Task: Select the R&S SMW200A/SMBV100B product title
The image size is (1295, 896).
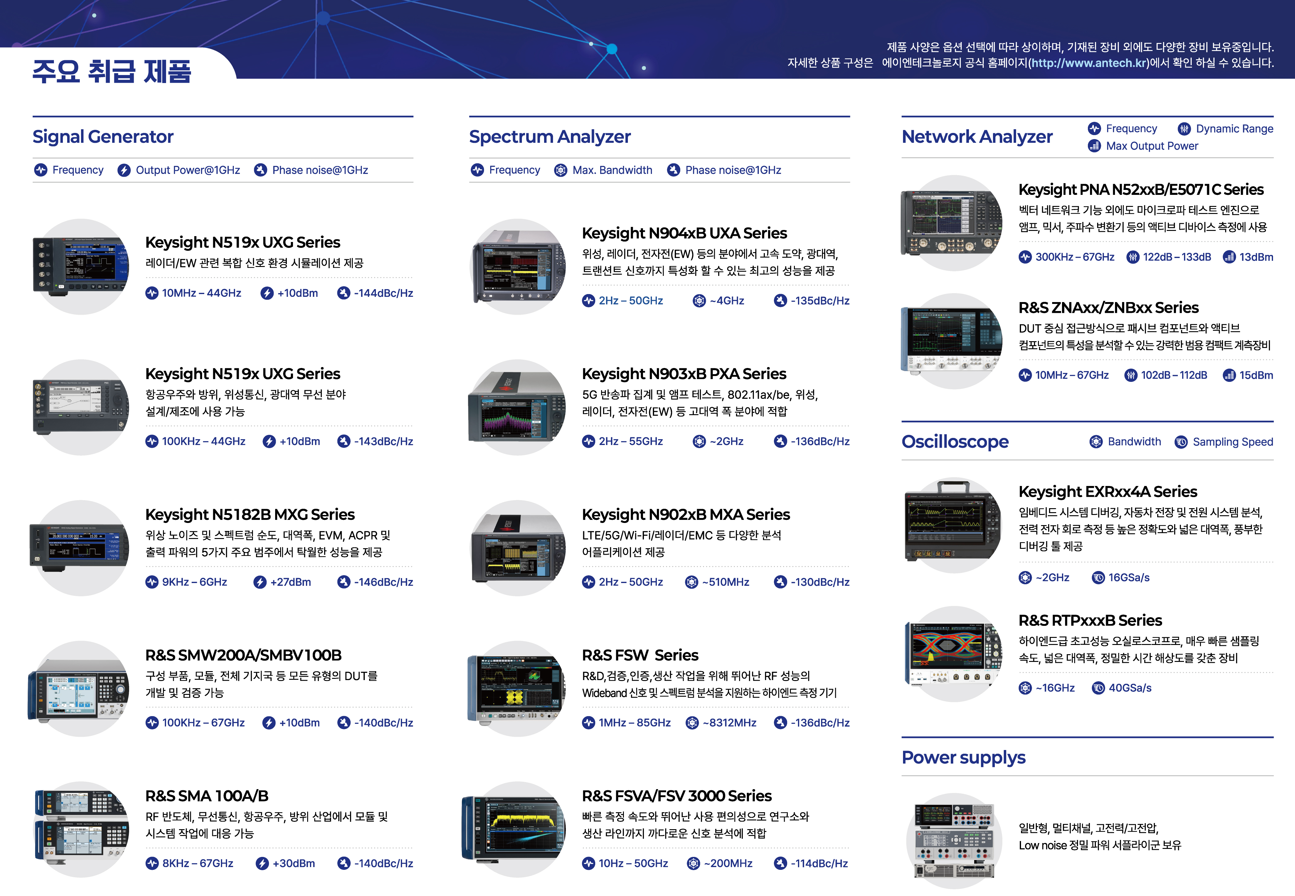Action: pyautogui.click(x=243, y=655)
